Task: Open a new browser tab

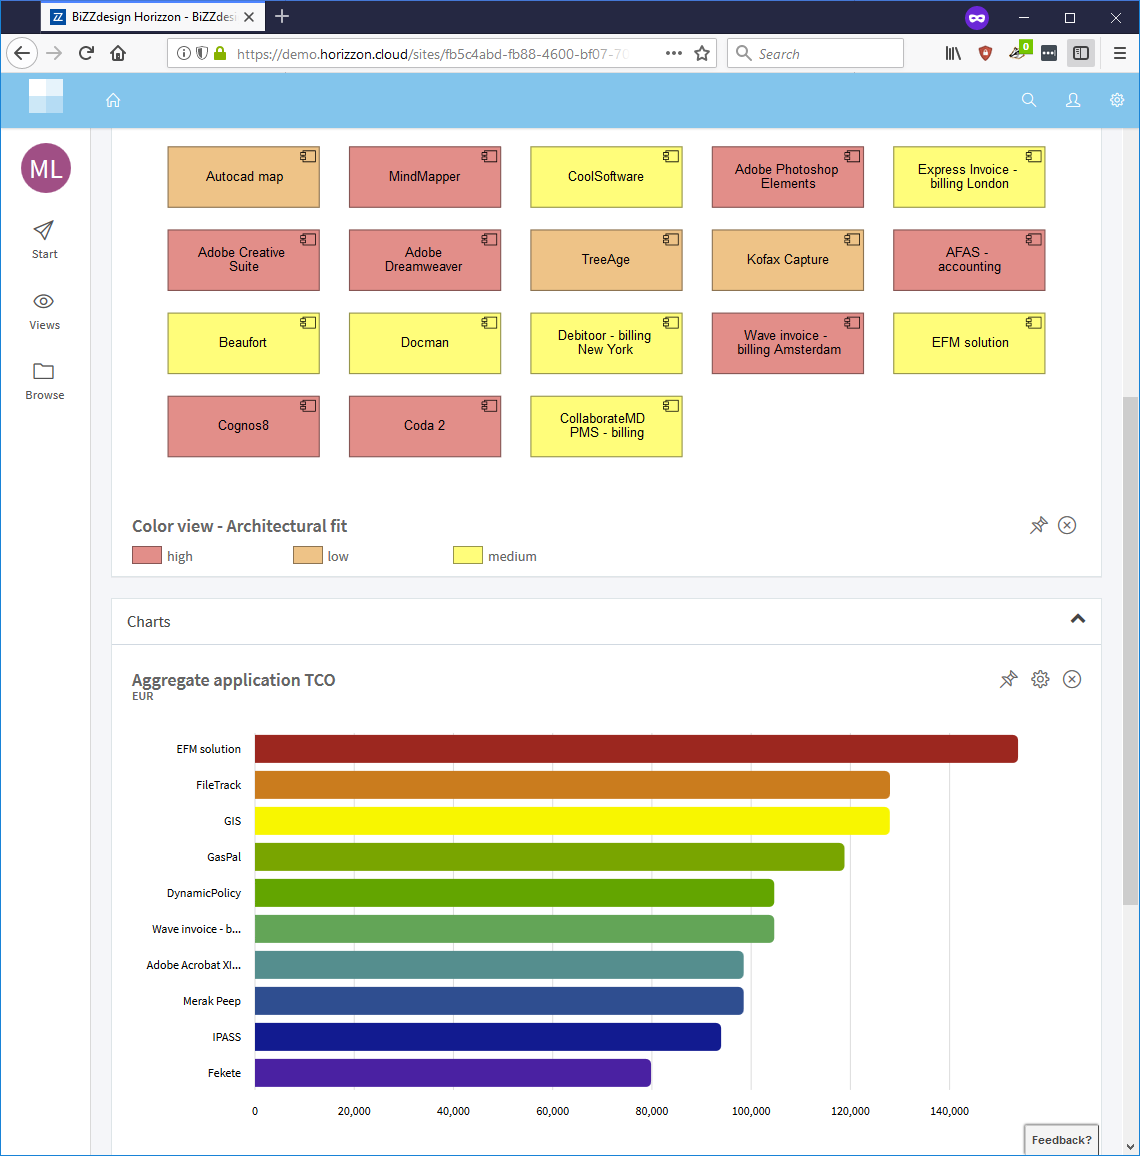Action: click(x=282, y=16)
